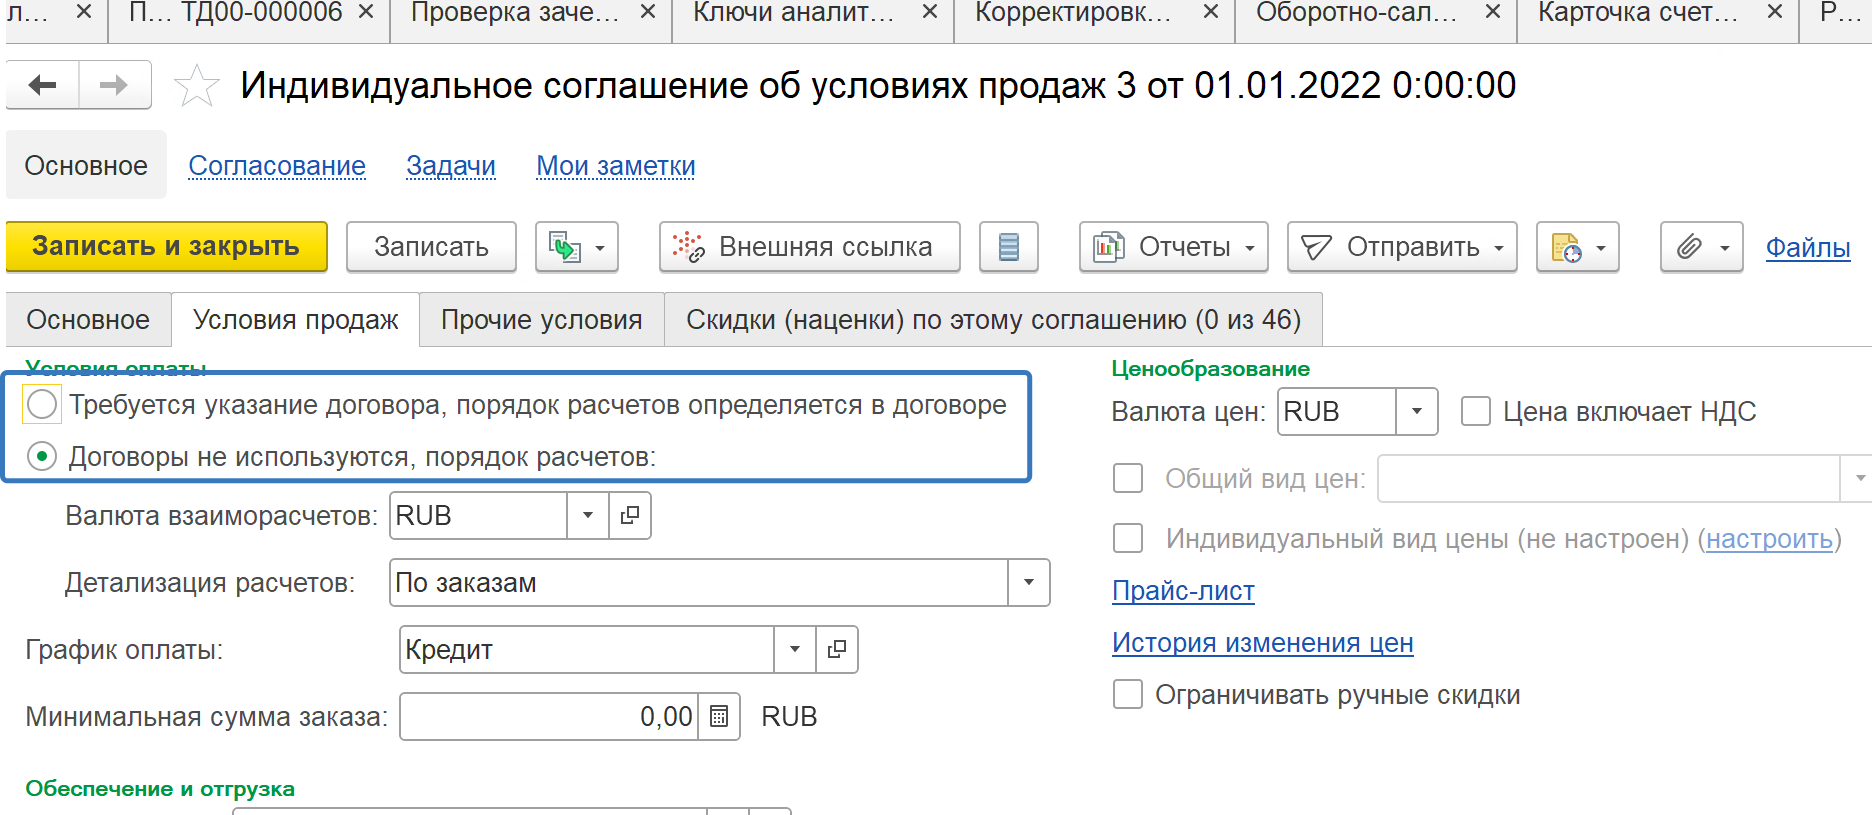Expand the Общий вид цен dropdown arrow
Screen dimensions: 1872x815
1859,478
